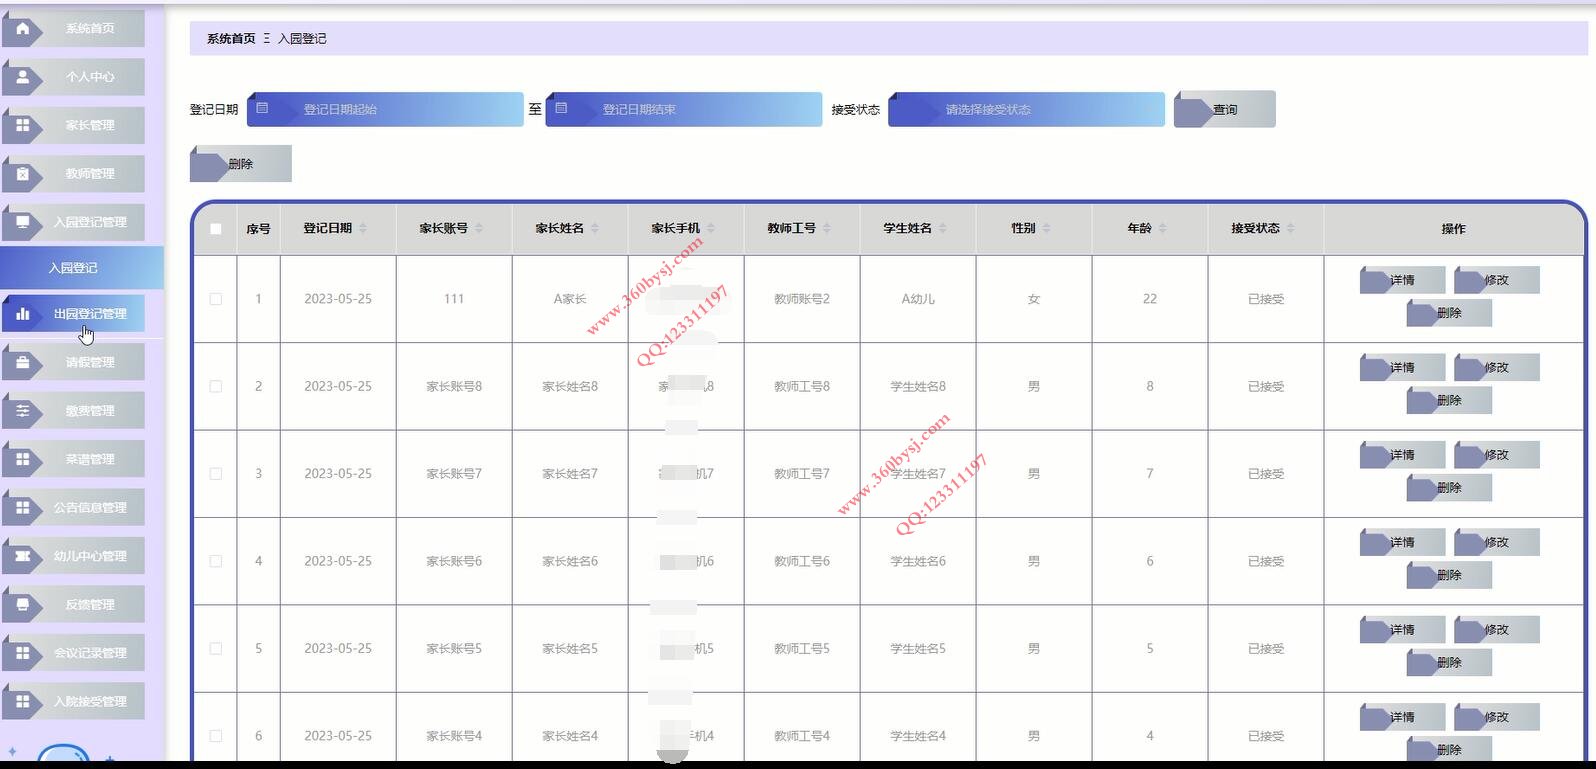Sort the table by 登记日期 column
1596x769 pixels.
[x=363, y=229]
